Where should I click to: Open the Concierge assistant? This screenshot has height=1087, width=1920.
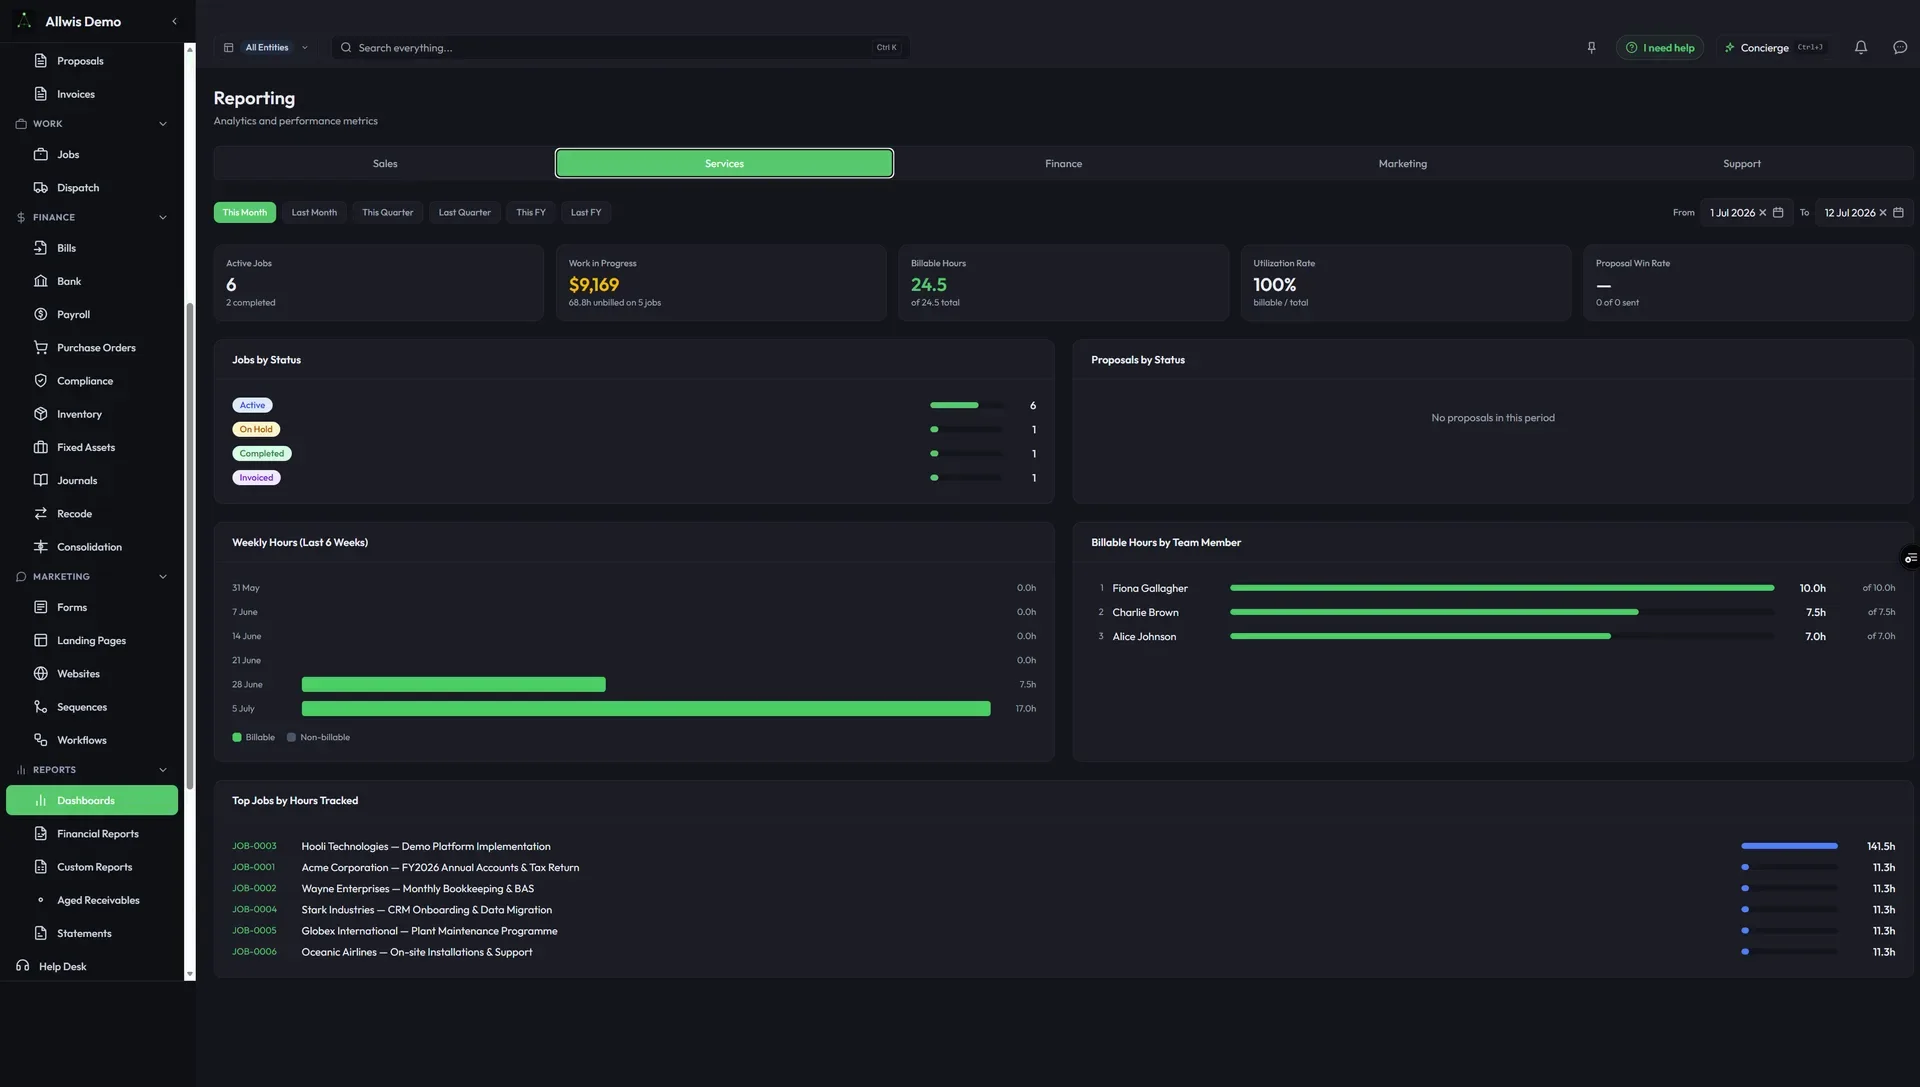[1775, 47]
